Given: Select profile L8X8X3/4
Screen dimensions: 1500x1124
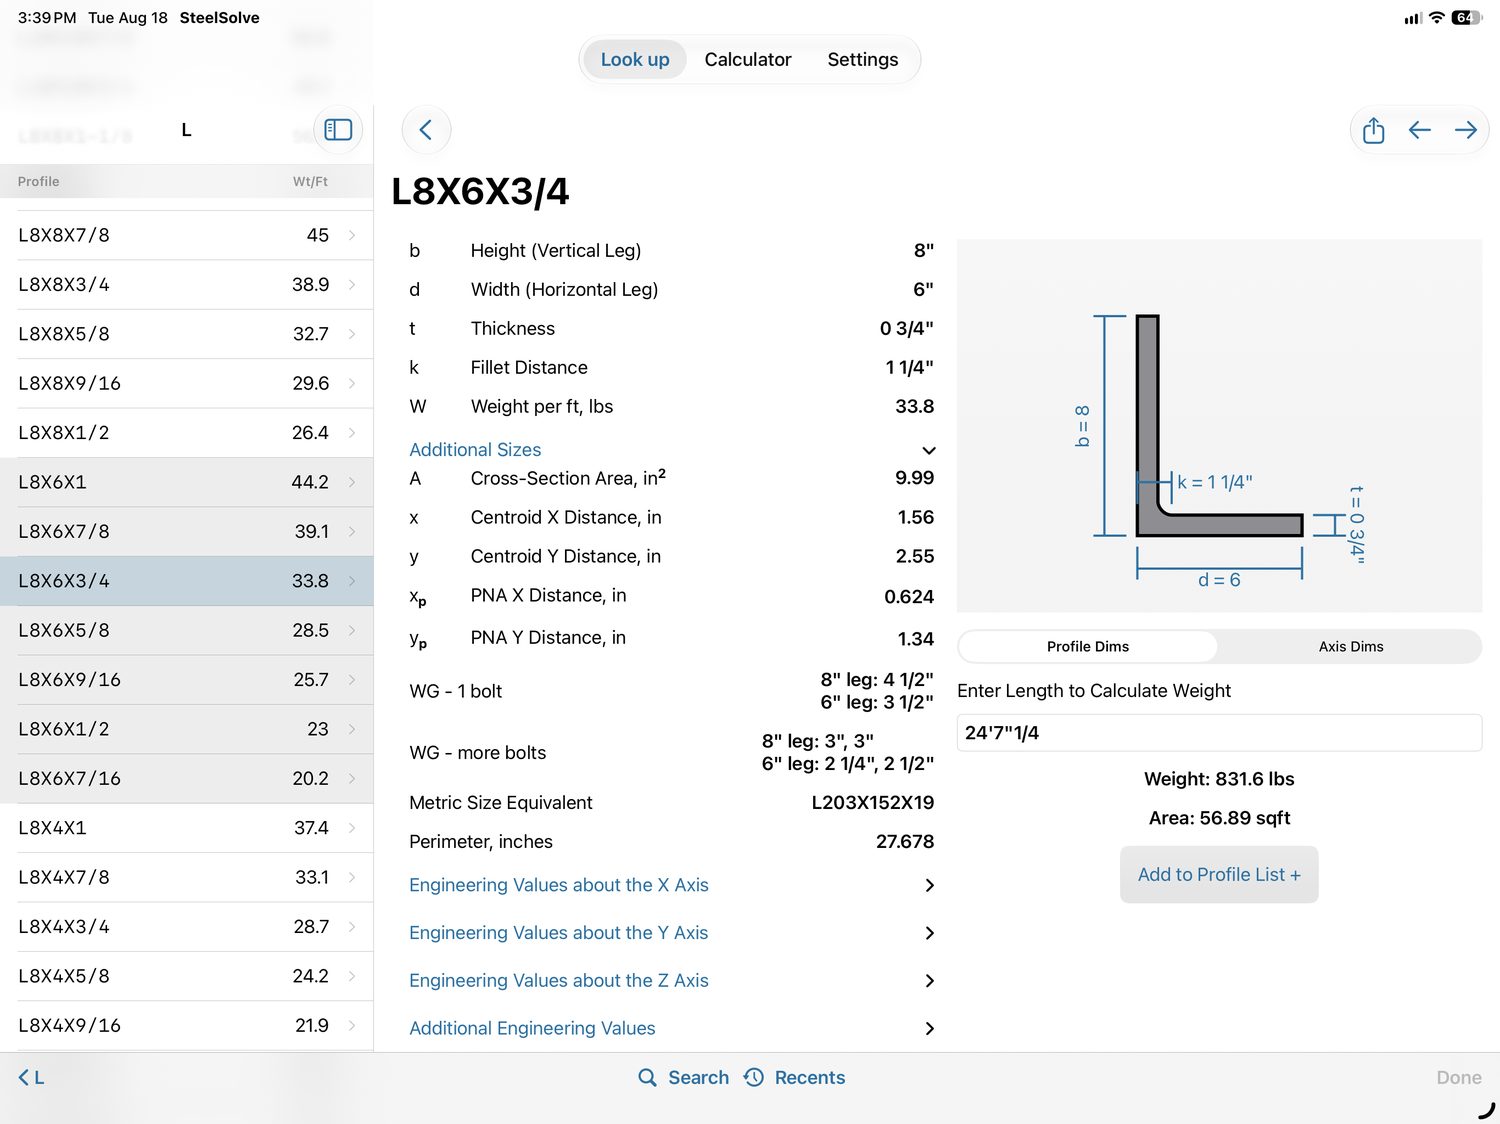Looking at the screenshot, I should [187, 285].
